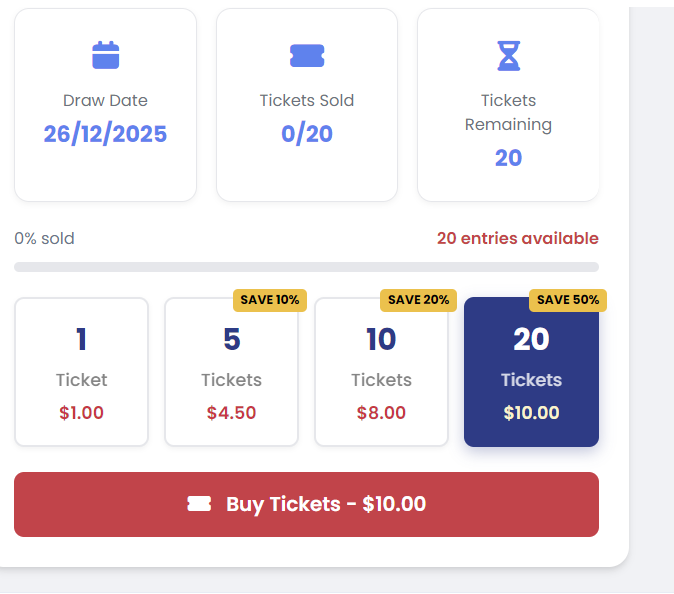
Task: Click the Tickets Remaining count of 20
Action: point(508,158)
